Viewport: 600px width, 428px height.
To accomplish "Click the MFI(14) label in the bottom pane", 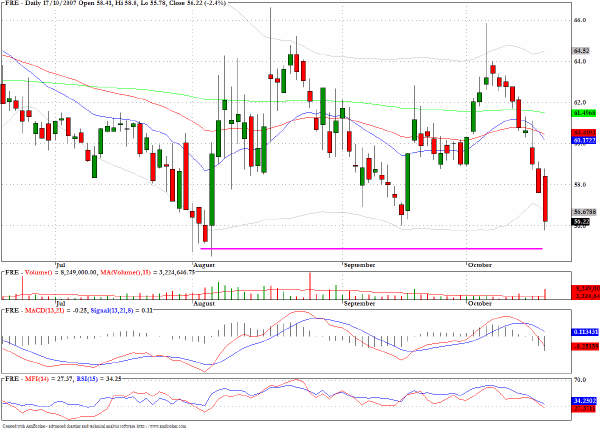I will 36,378.
